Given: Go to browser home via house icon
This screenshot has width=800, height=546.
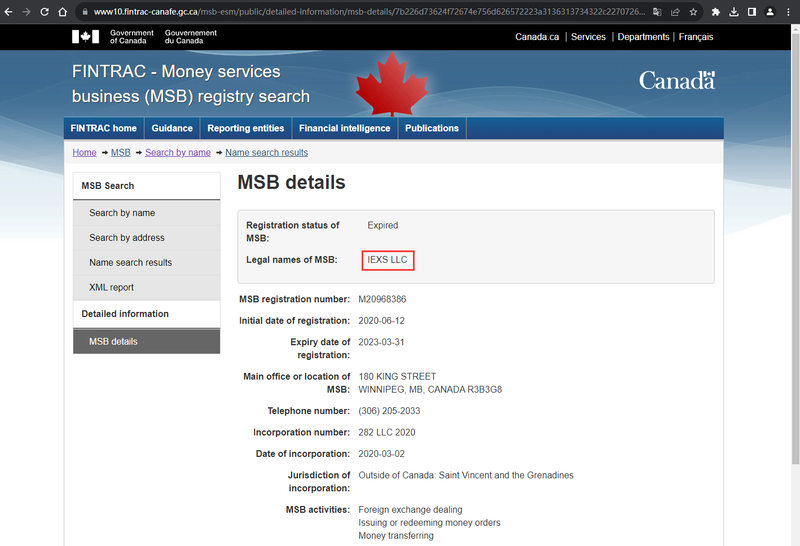Looking at the screenshot, I should [62, 12].
